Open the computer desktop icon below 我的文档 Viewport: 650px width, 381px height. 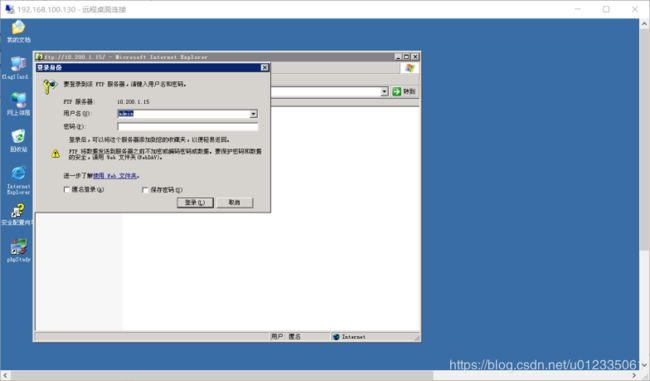[x=17, y=68]
